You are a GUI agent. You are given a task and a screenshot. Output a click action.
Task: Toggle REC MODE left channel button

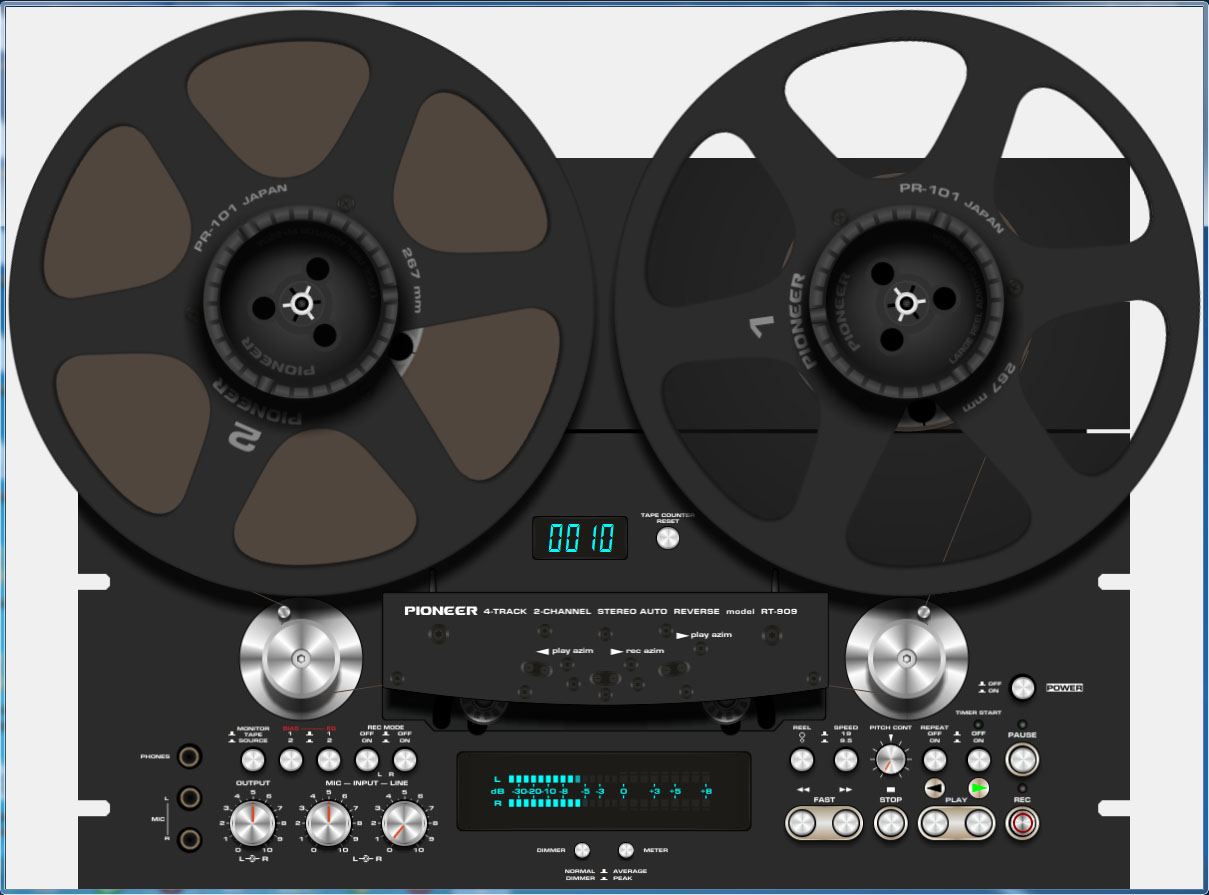point(367,761)
